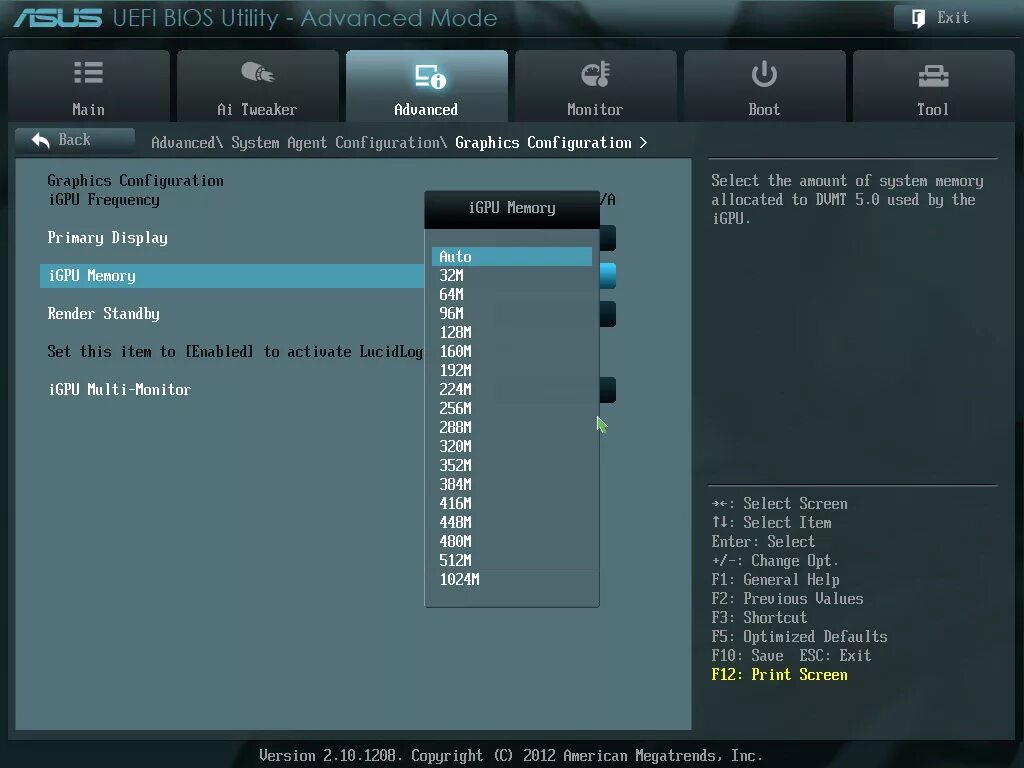Select 512M iGPU memory option
The image size is (1024, 768).
[x=512, y=560]
